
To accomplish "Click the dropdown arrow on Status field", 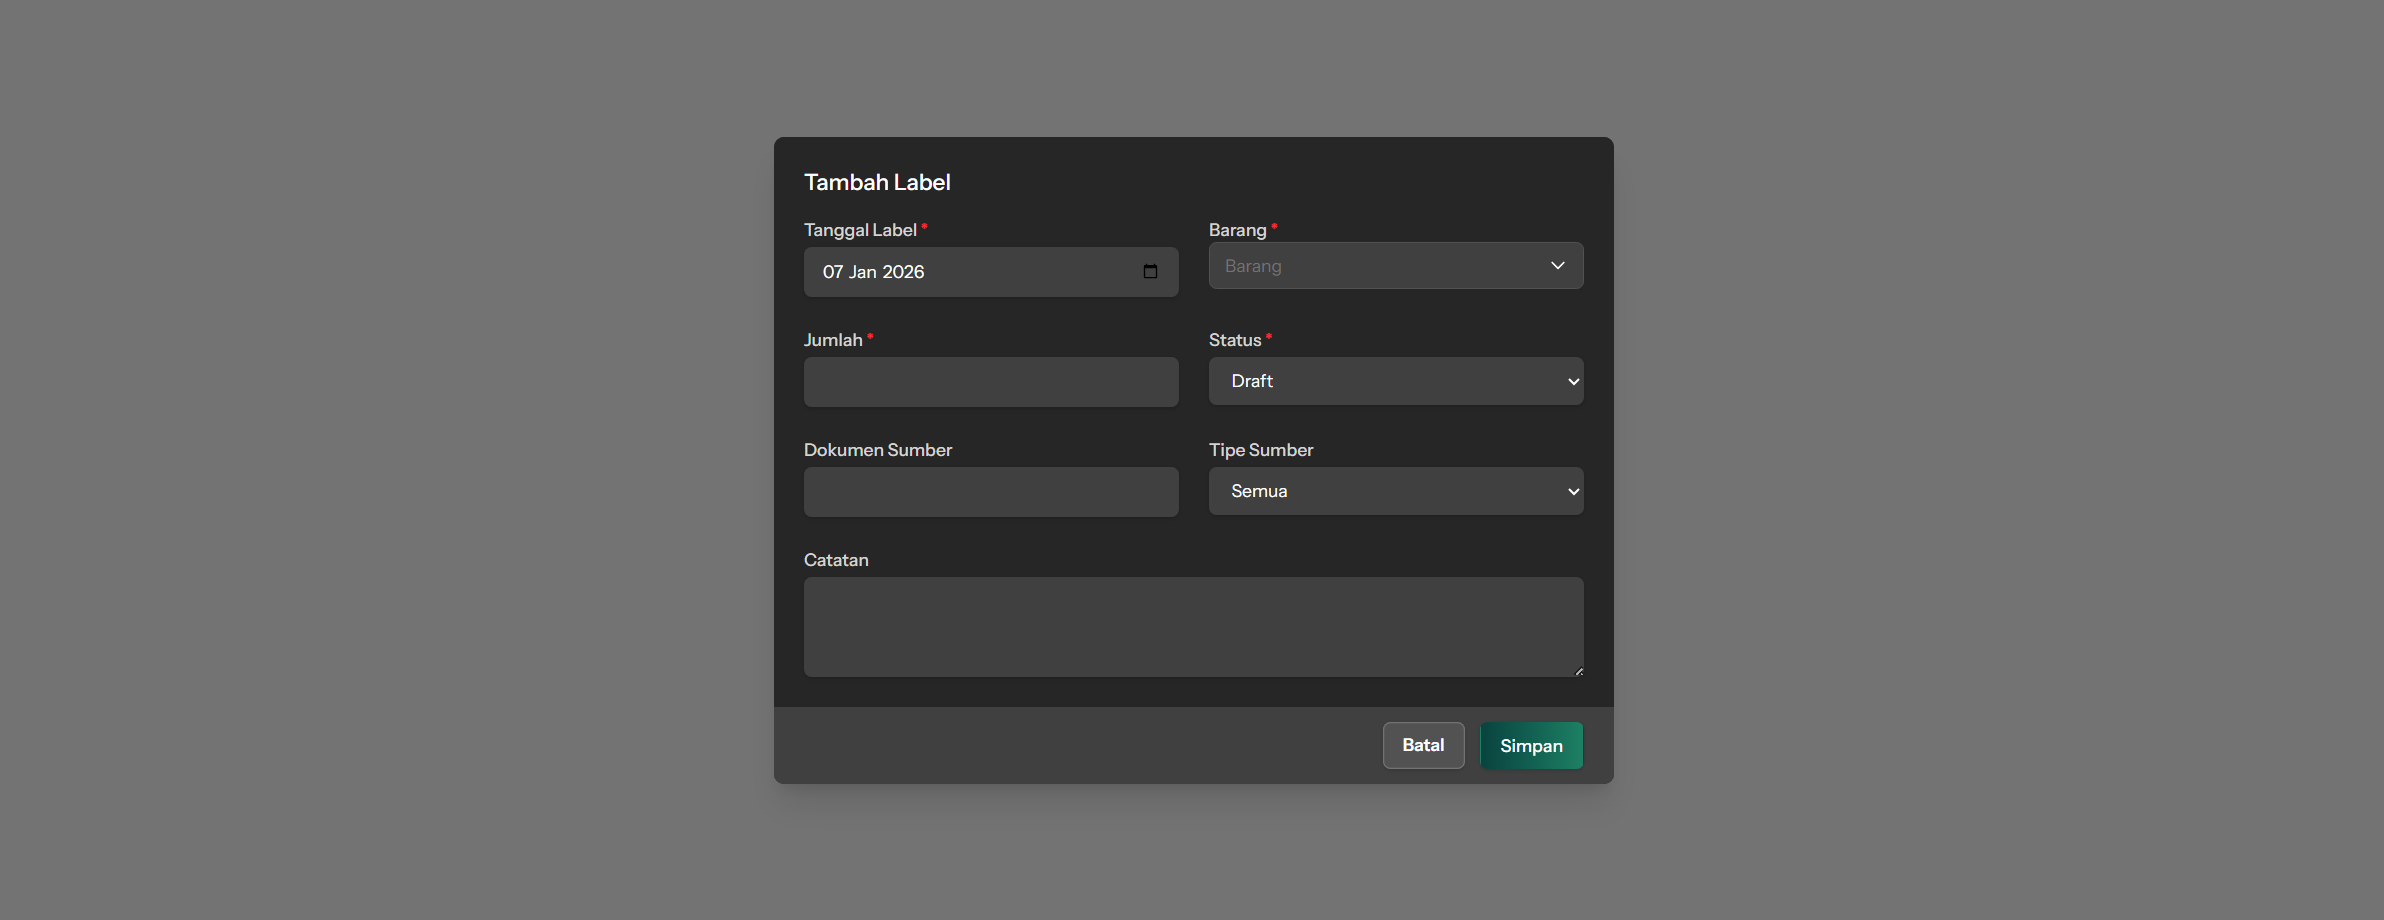I will click(x=1571, y=381).
